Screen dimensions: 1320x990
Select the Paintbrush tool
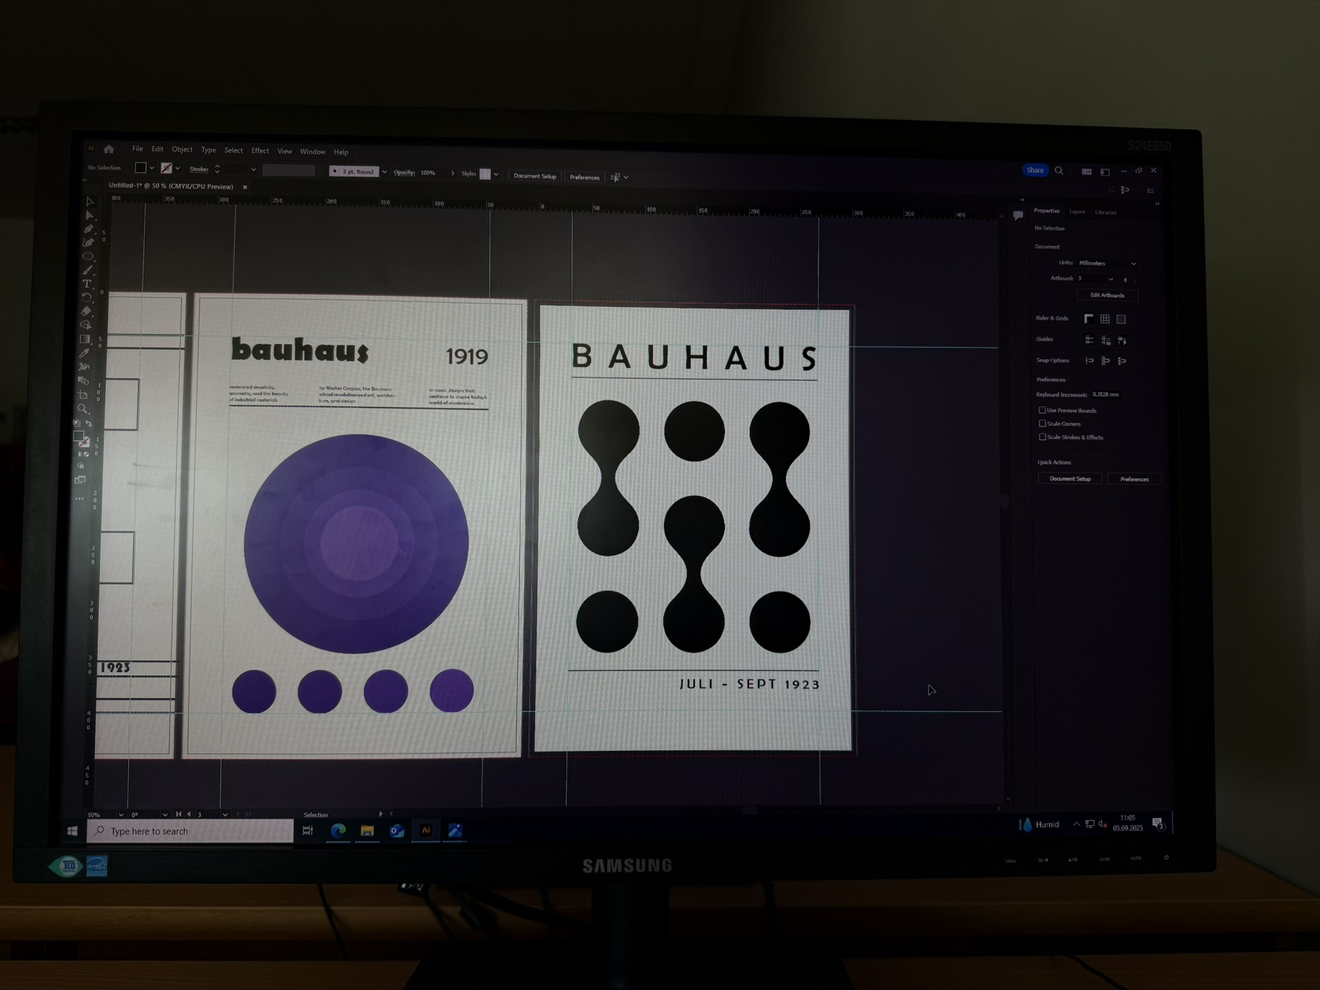coord(88,270)
